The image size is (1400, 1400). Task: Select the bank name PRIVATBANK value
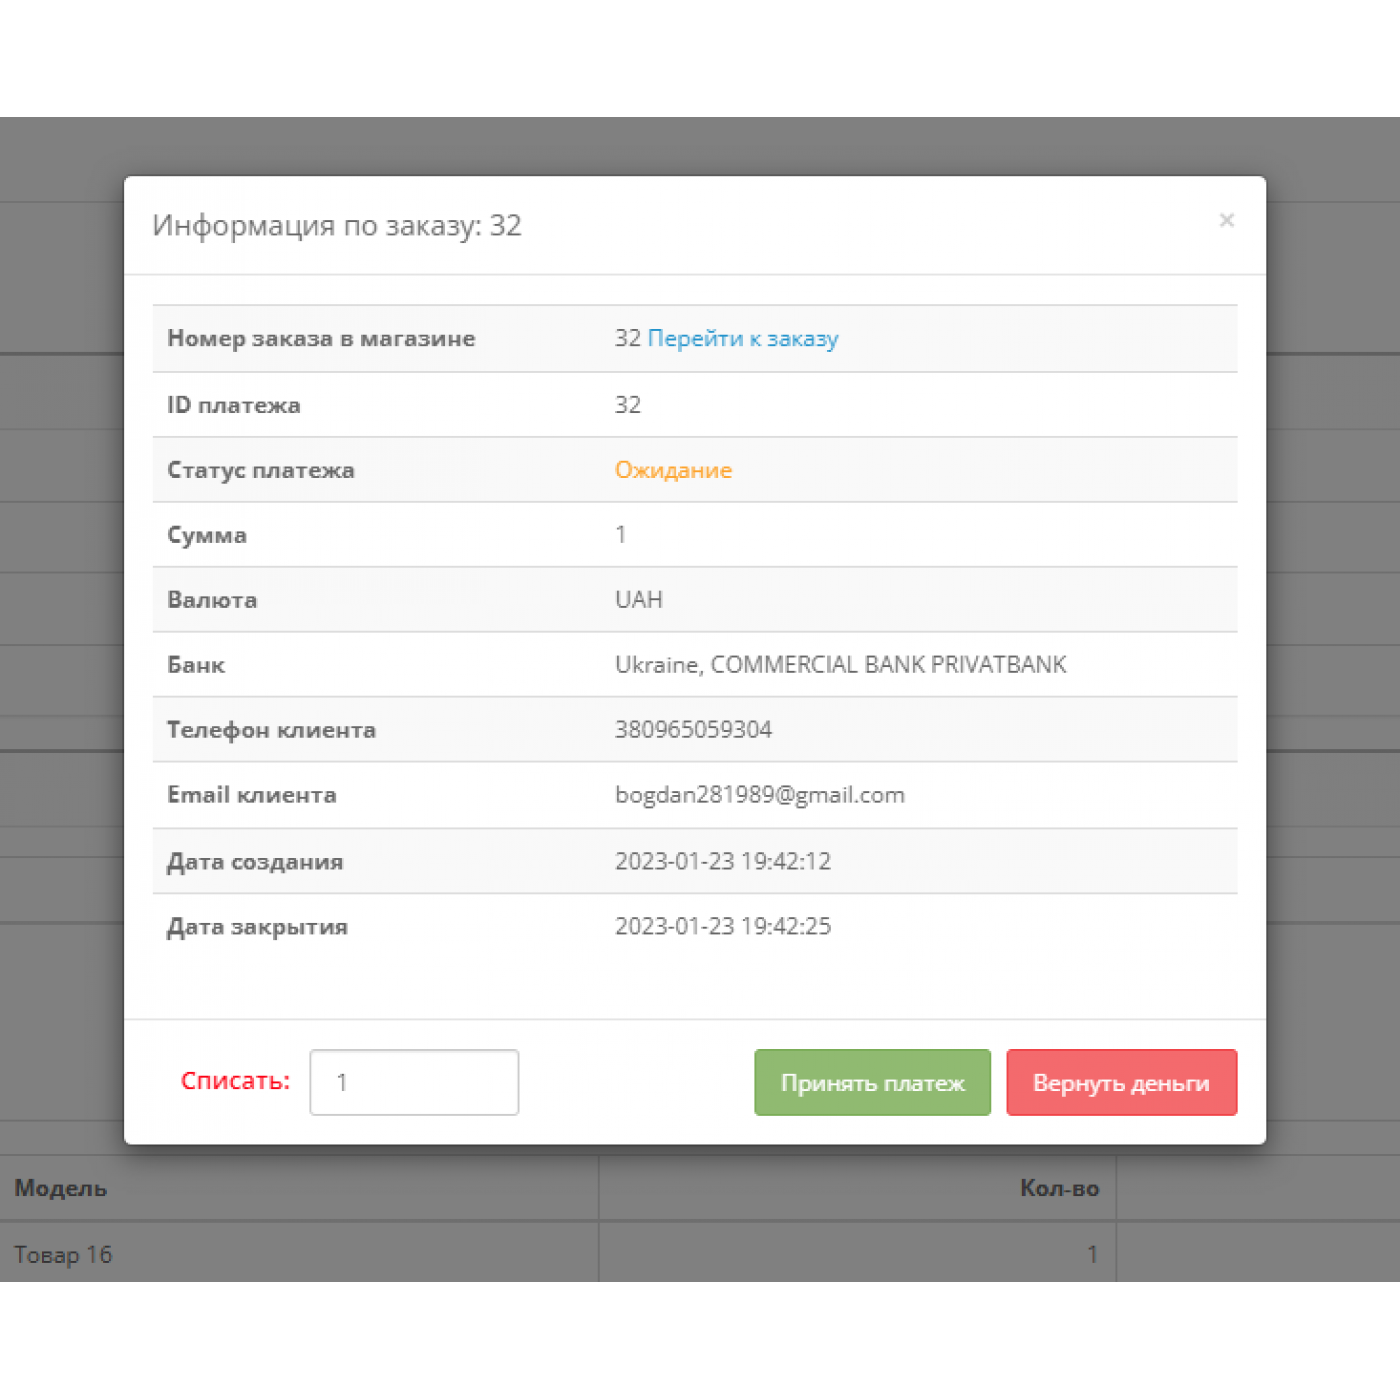[840, 665]
